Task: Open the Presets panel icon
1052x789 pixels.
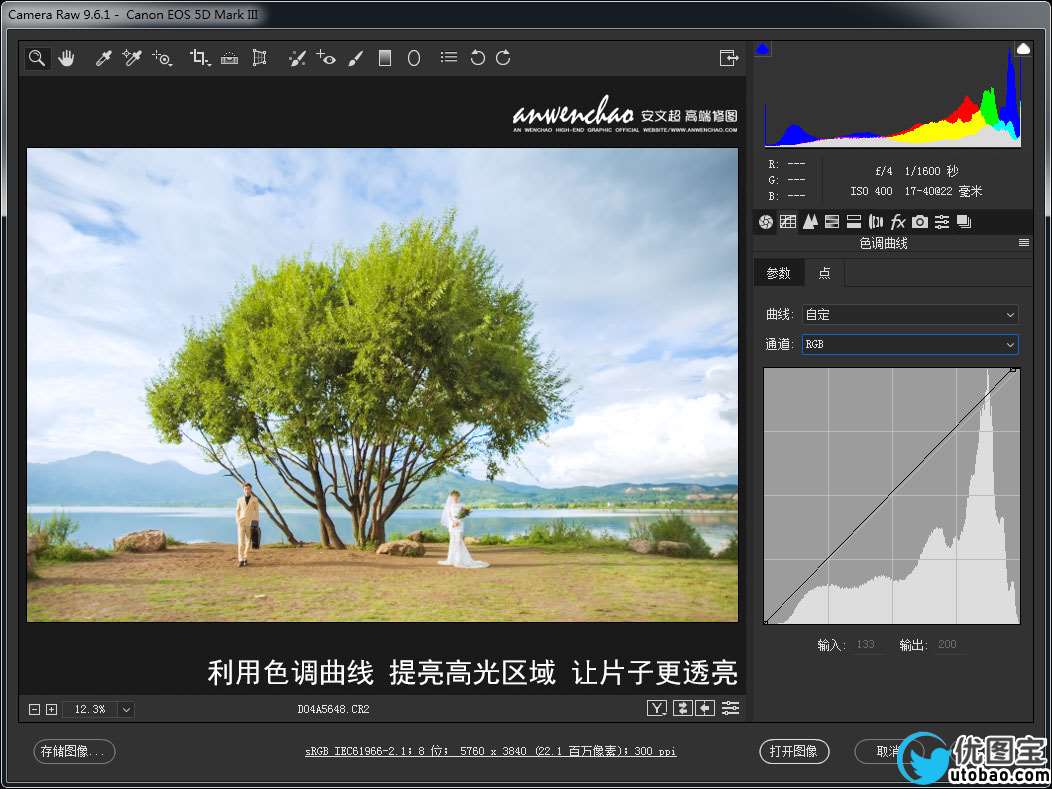Action: (x=942, y=221)
